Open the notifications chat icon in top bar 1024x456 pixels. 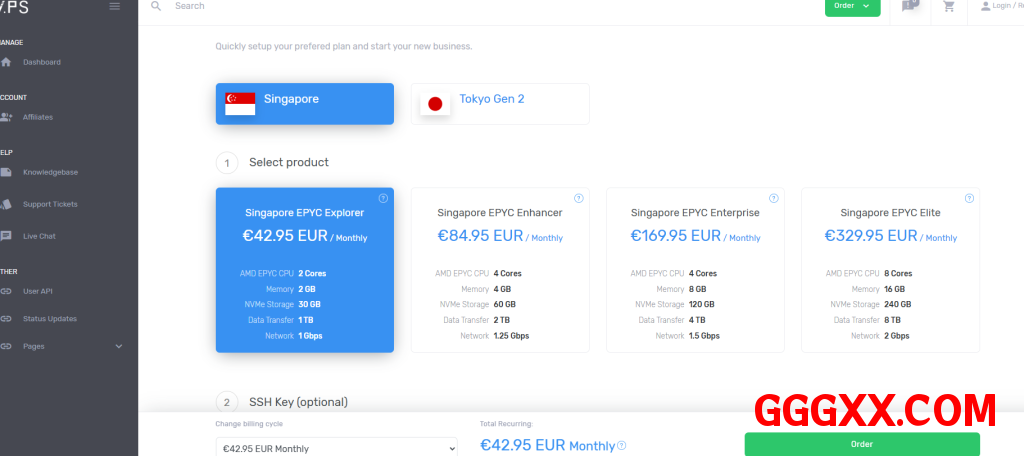(x=909, y=6)
